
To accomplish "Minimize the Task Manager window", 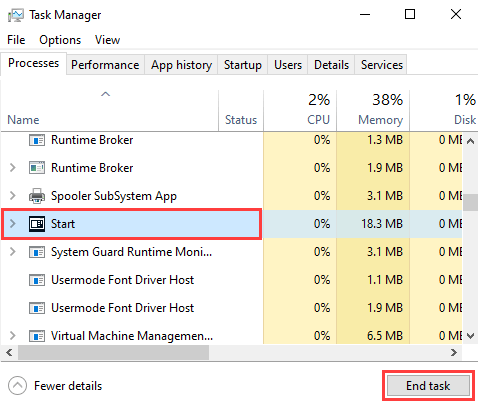I will [365, 14].
